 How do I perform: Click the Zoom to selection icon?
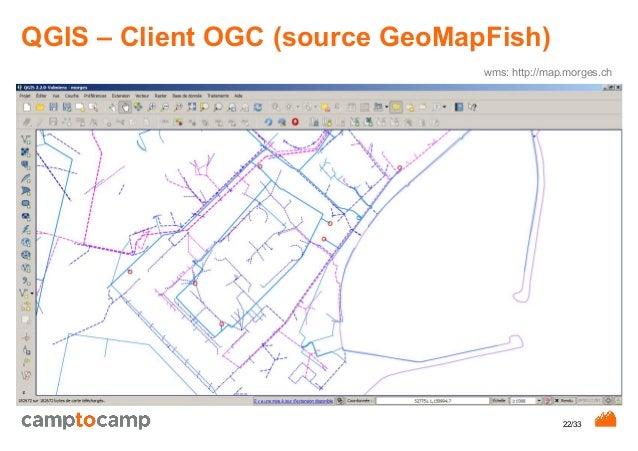coord(205,107)
